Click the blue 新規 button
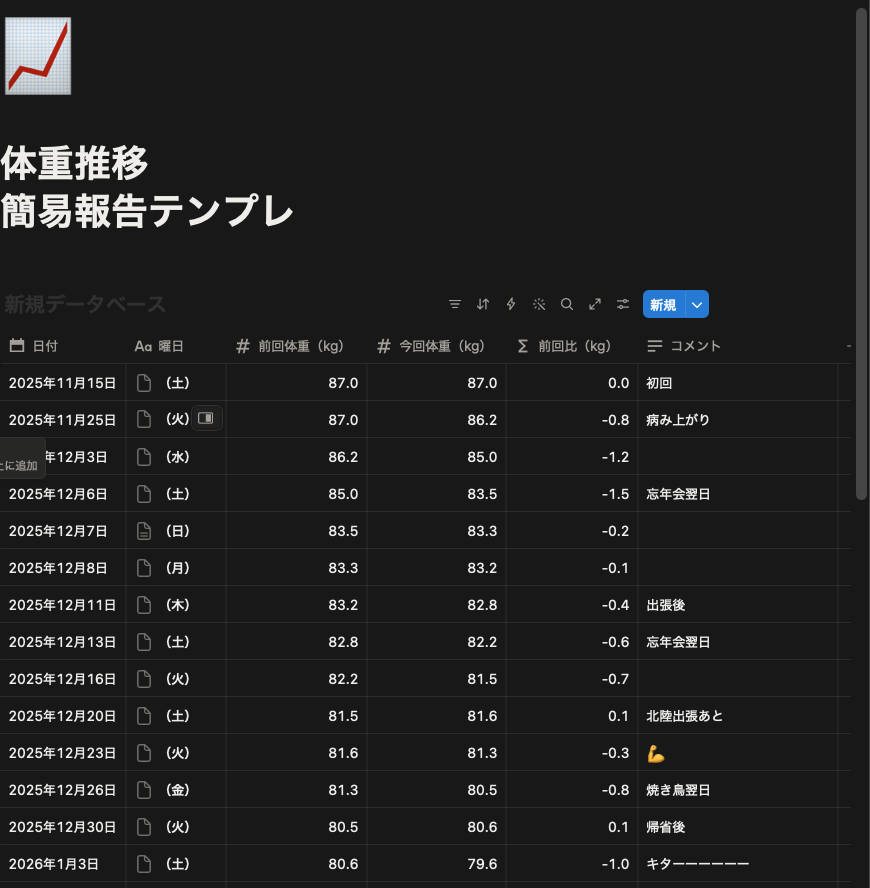Screen dimensions: 870x888 click(x=663, y=305)
